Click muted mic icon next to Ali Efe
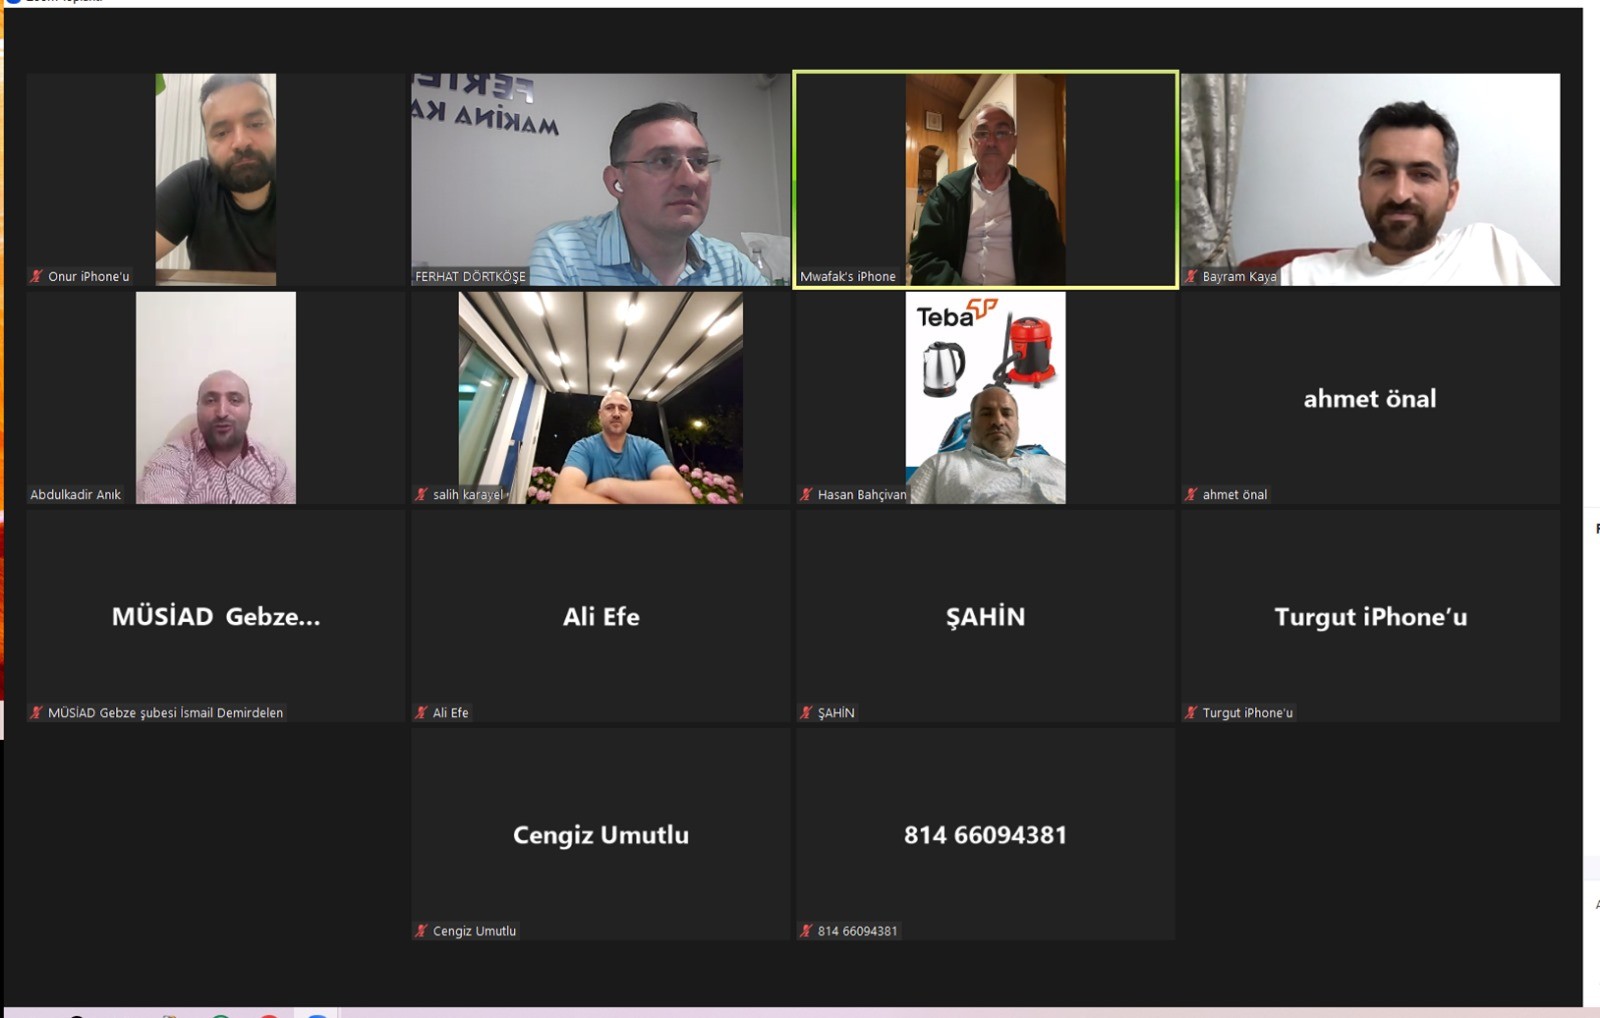The height and width of the screenshot is (1018, 1600). [x=422, y=713]
